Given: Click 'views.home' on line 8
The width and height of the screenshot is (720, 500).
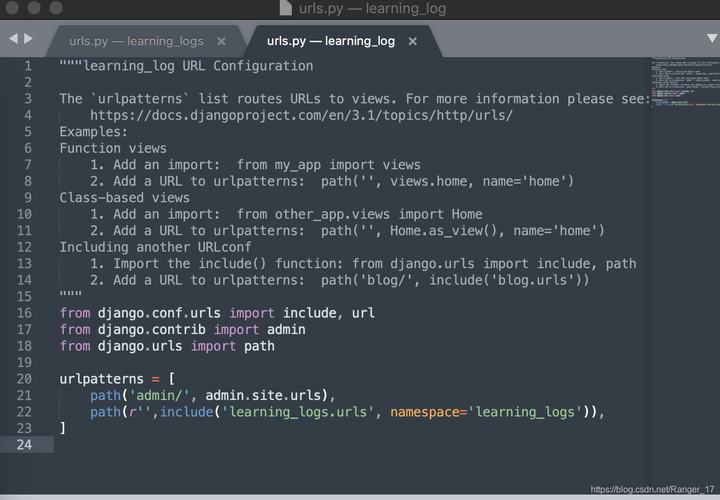Looking at the screenshot, I should [x=428, y=181].
